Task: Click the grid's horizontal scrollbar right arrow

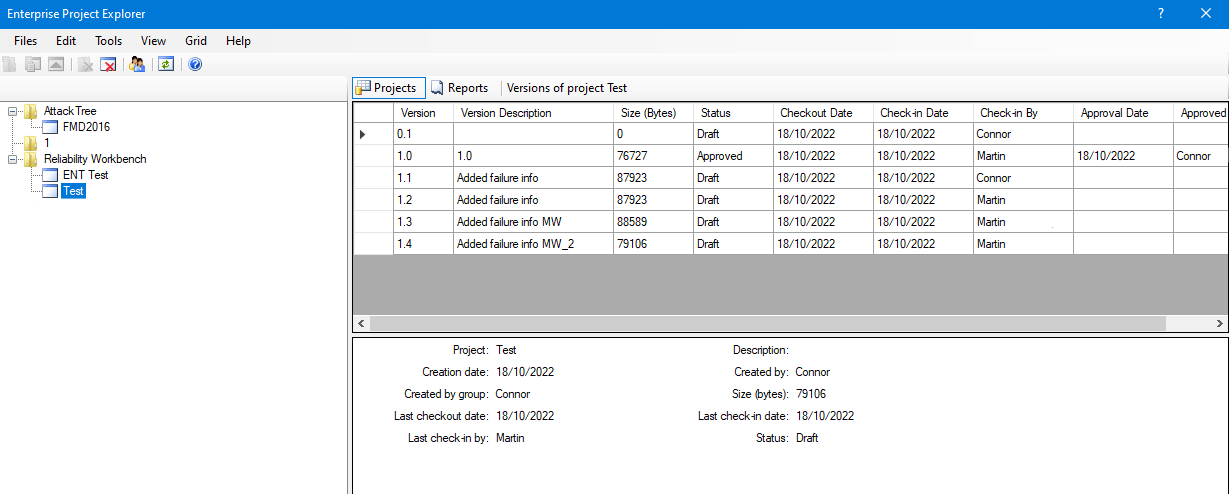Action: [1219, 324]
